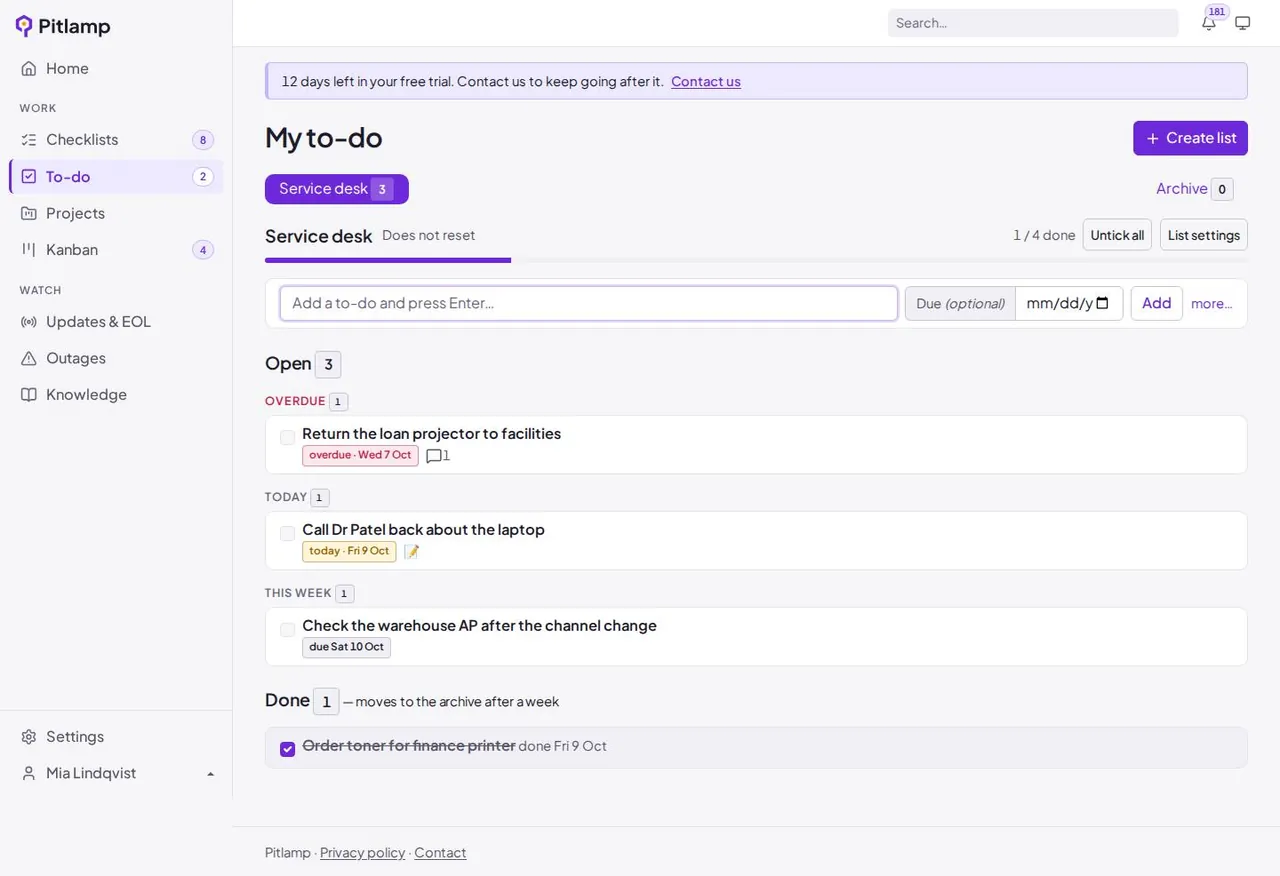
Task: Click the Kanban board icon in the sidebar
Action: click(29, 250)
